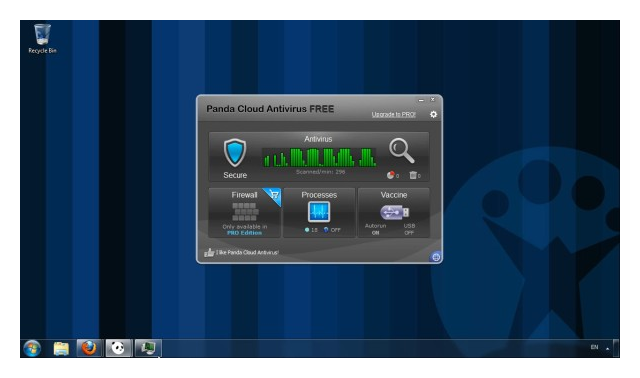Viewport: 640px width, 378px height.
Task: Click the Processes heading
Action: click(x=319, y=195)
